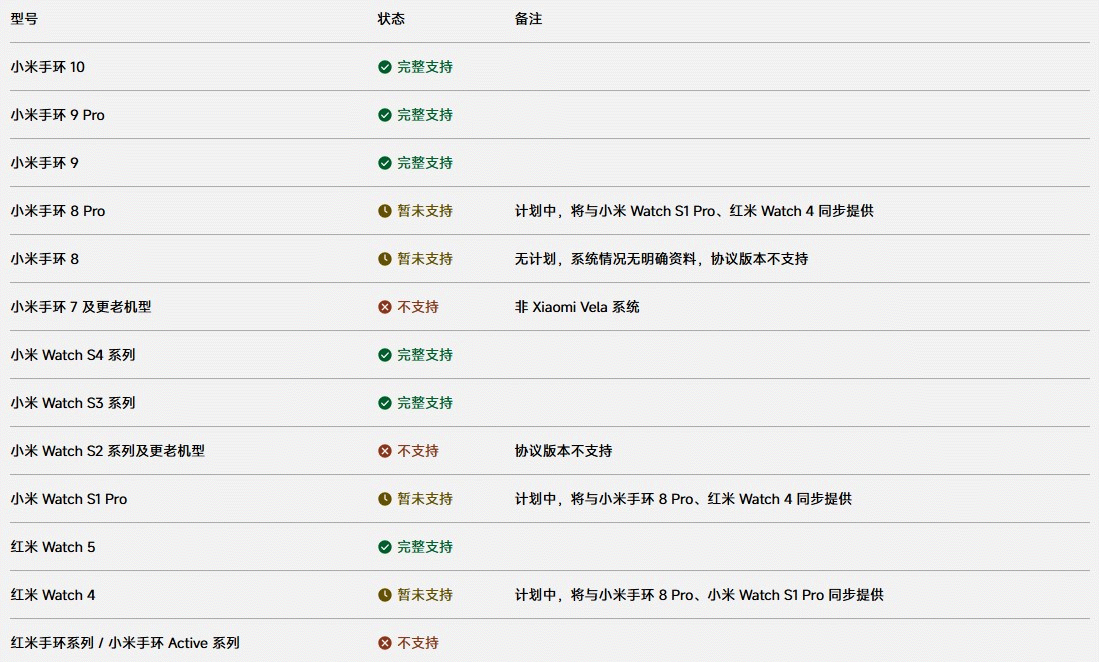Click clock icon for 红米 Watch 4
Viewport: 1099px width, 662px height.
coord(385,595)
